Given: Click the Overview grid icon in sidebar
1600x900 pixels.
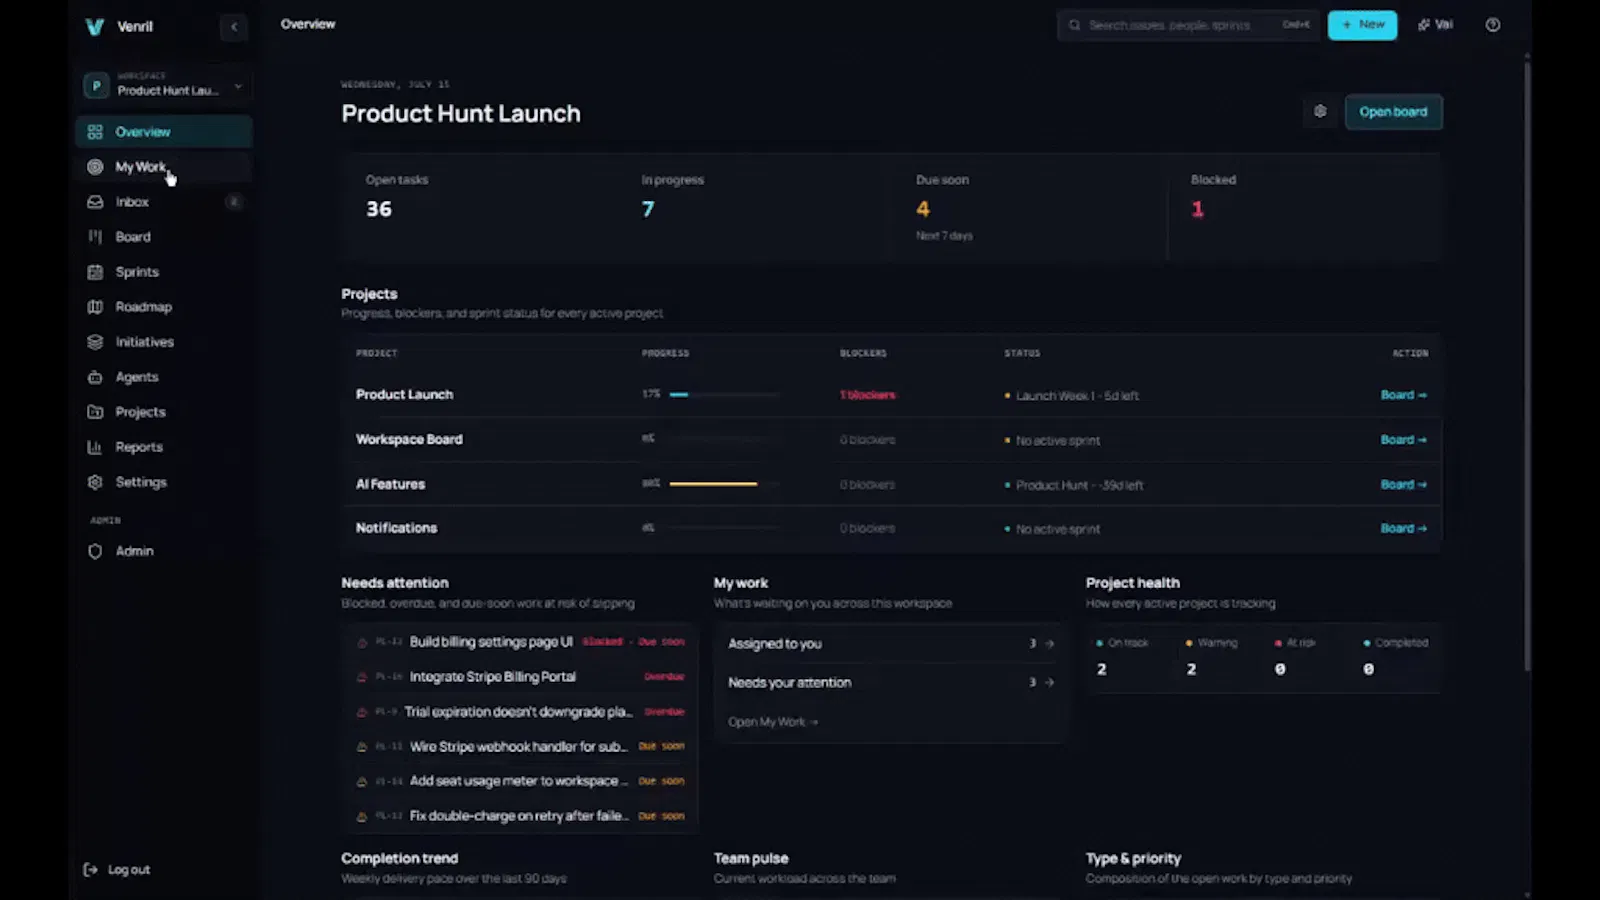Looking at the screenshot, I should 95,132.
